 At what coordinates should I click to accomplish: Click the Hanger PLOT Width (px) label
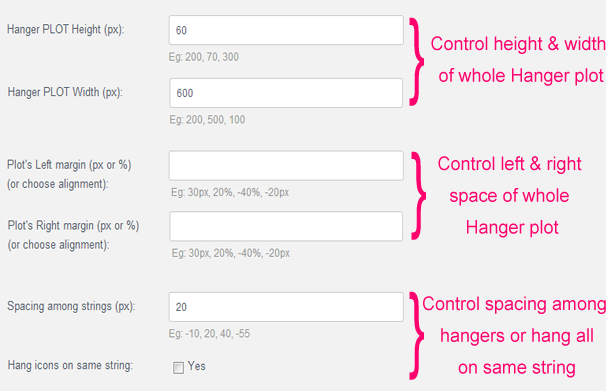pos(65,92)
